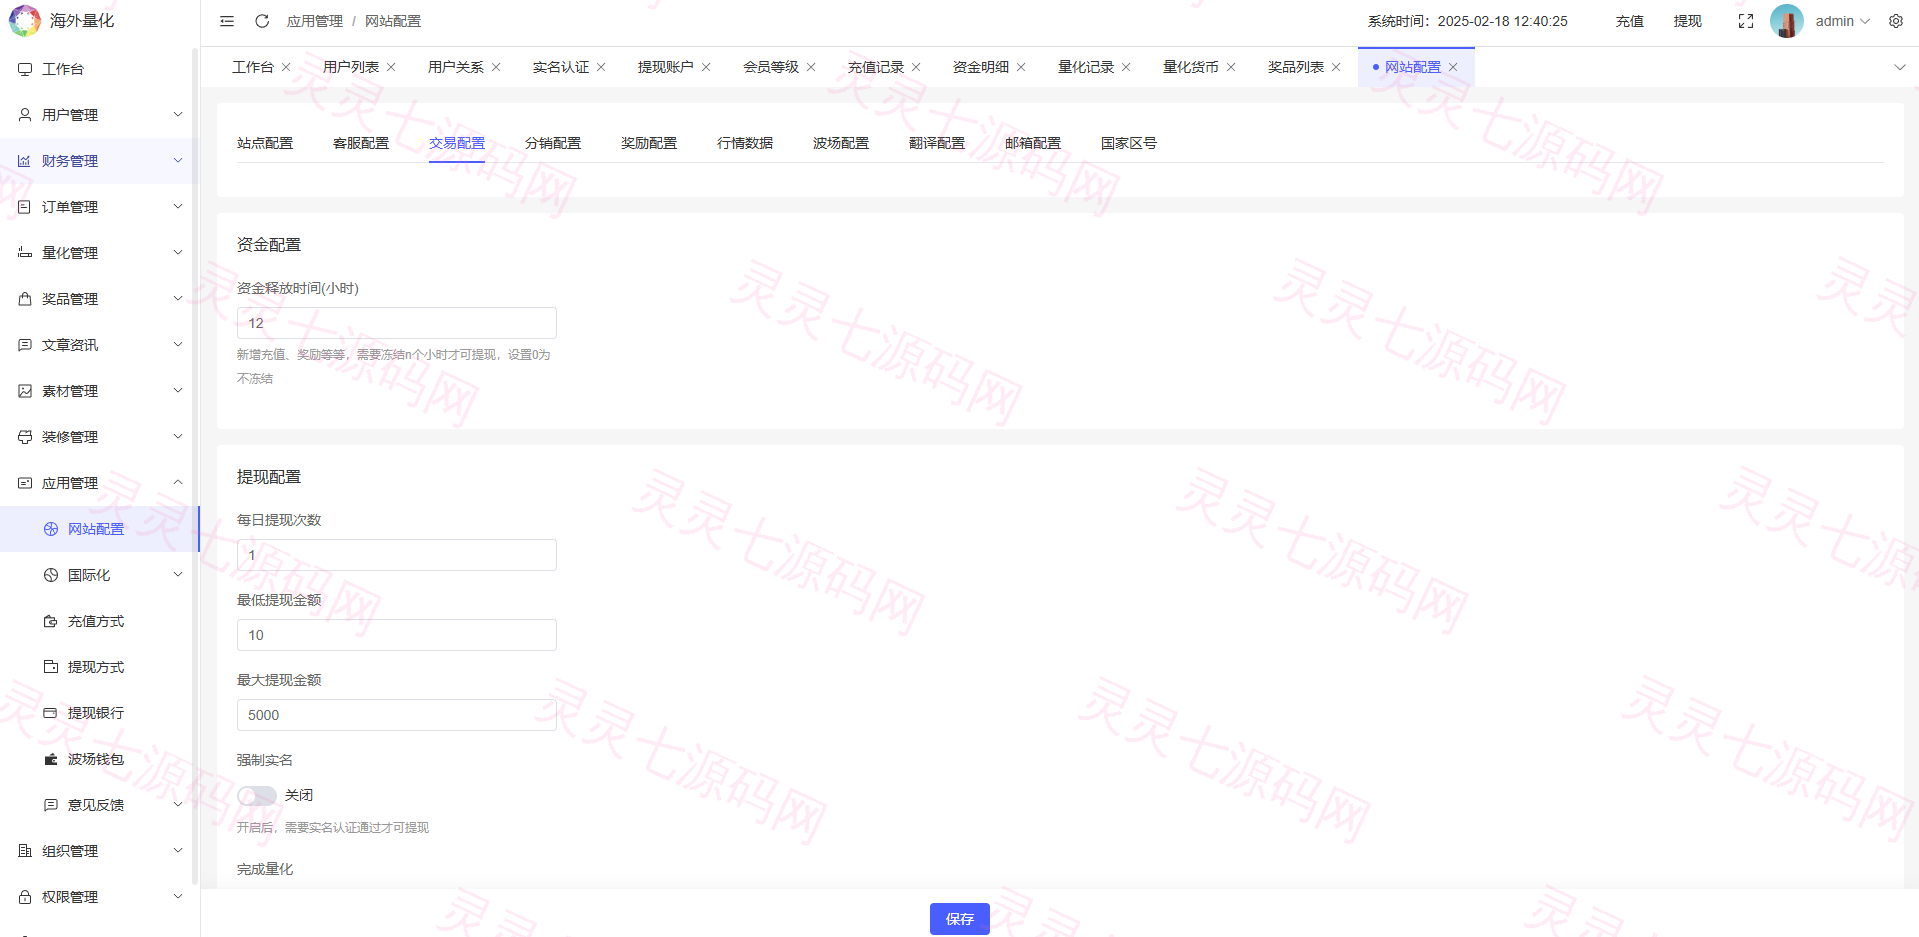Click the admin avatar picture
The width and height of the screenshot is (1919, 937).
click(x=1787, y=21)
